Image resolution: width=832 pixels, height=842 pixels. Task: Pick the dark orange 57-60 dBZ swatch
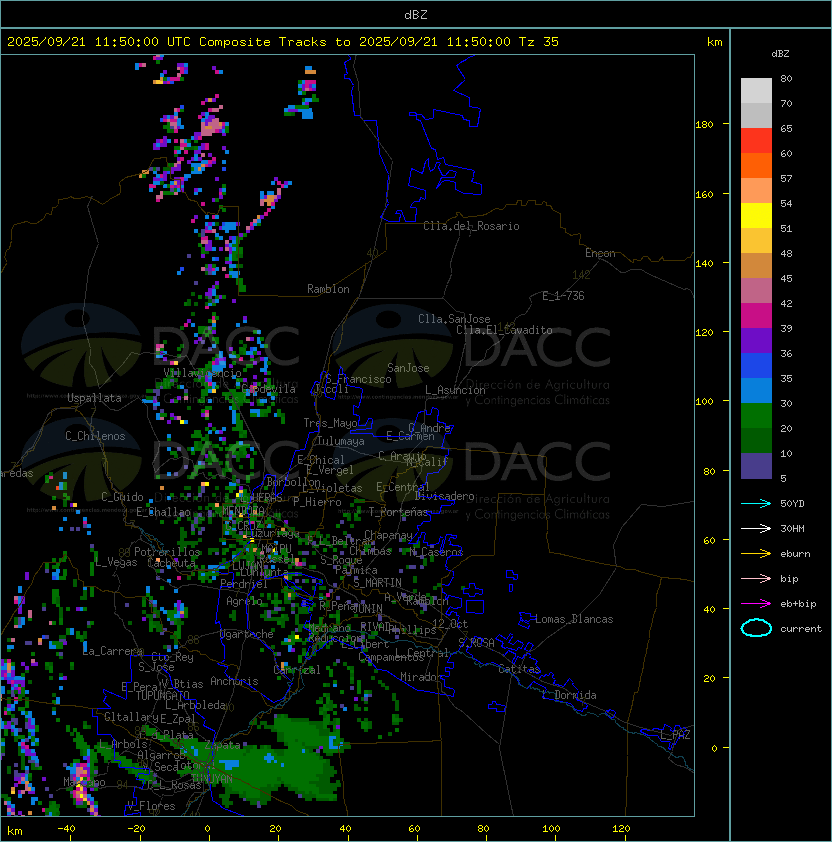pyautogui.click(x=756, y=165)
